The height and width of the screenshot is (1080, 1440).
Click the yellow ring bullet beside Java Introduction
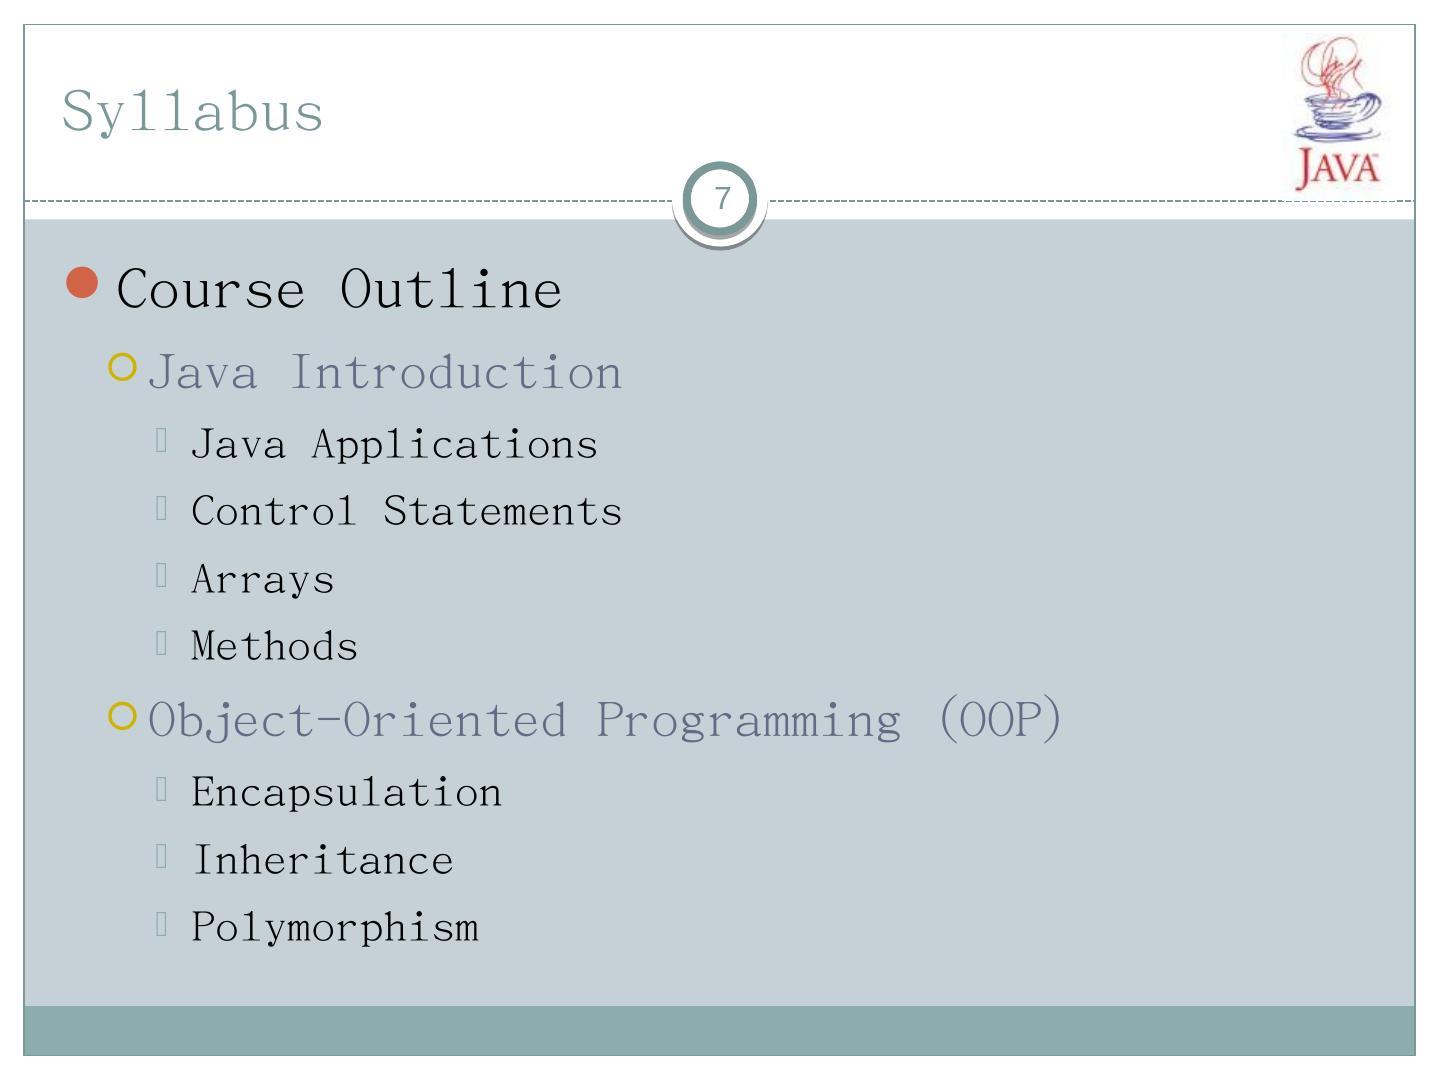[x=122, y=368]
